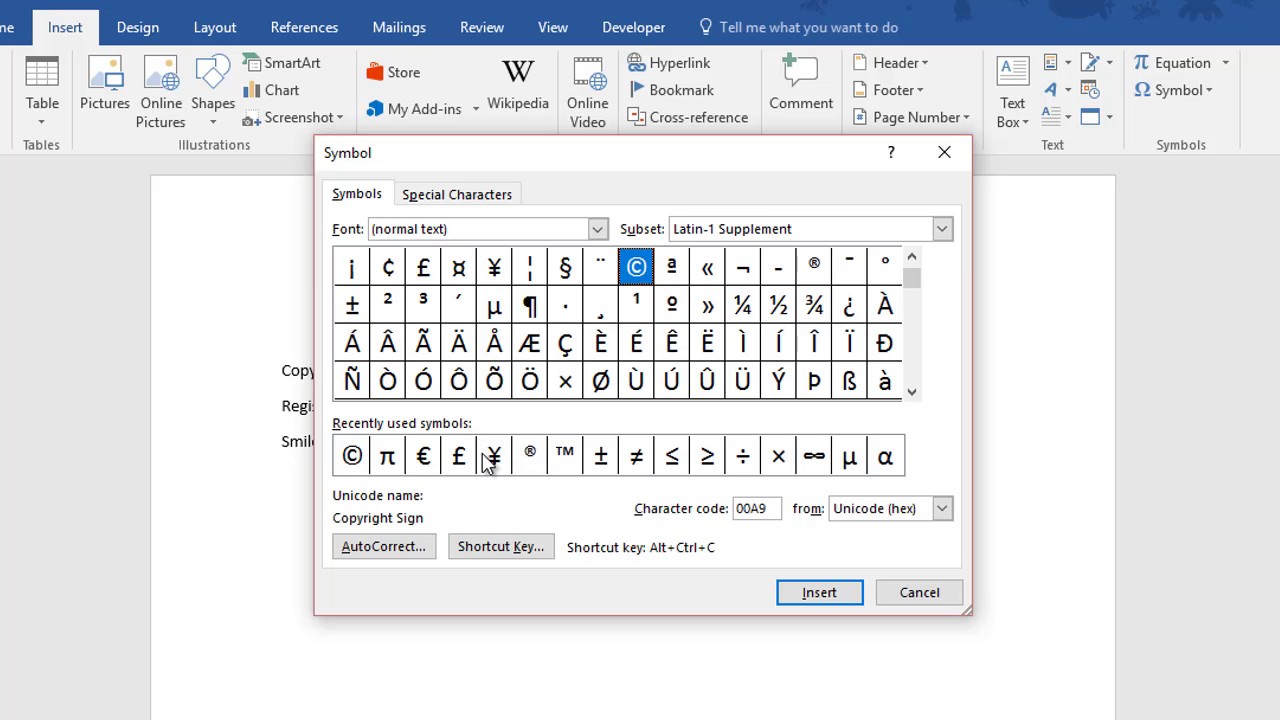Screen dimensions: 1280x720
Task: Click the Character code field
Action: 757,508
